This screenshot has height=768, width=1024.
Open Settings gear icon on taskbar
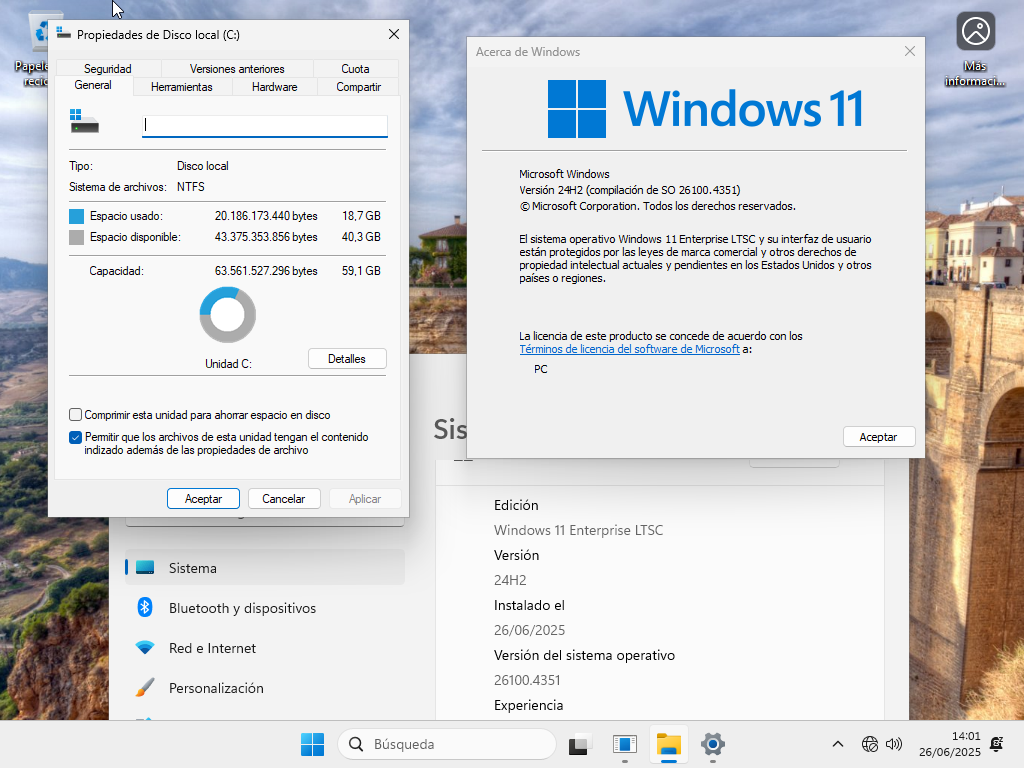click(x=712, y=744)
